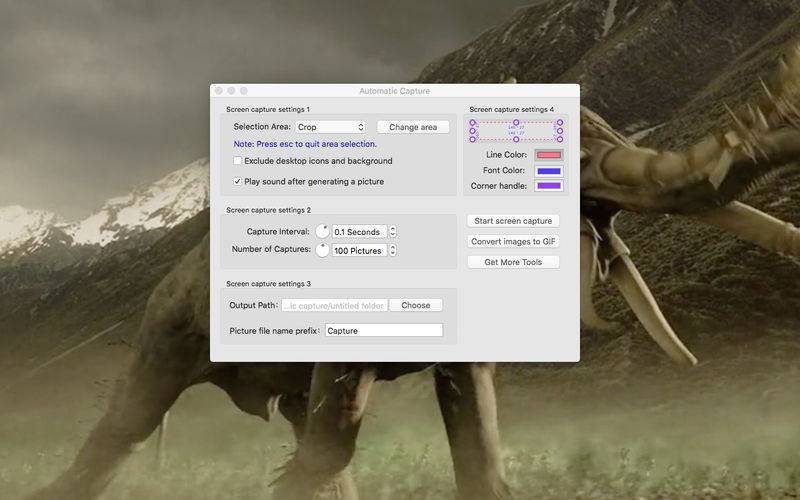800x500 pixels.
Task: Click the Output Path text field
Action: tap(334, 306)
